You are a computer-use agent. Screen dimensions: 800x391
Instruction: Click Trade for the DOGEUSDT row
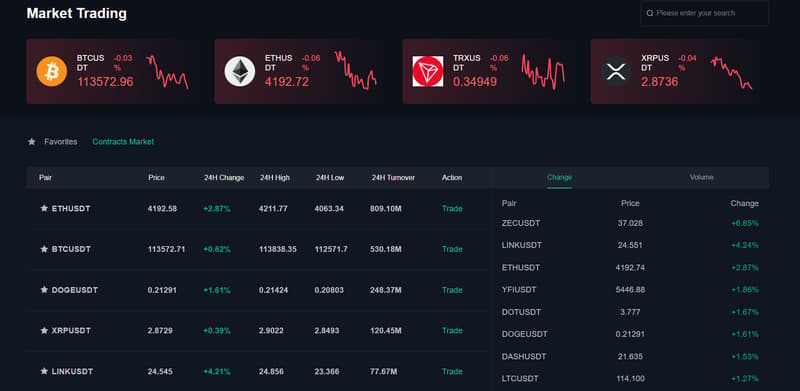click(452, 290)
